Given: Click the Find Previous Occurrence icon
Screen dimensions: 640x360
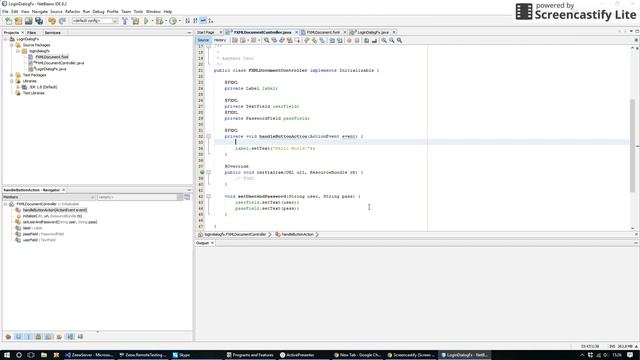Looking at the screenshot, I should [x=274, y=40].
